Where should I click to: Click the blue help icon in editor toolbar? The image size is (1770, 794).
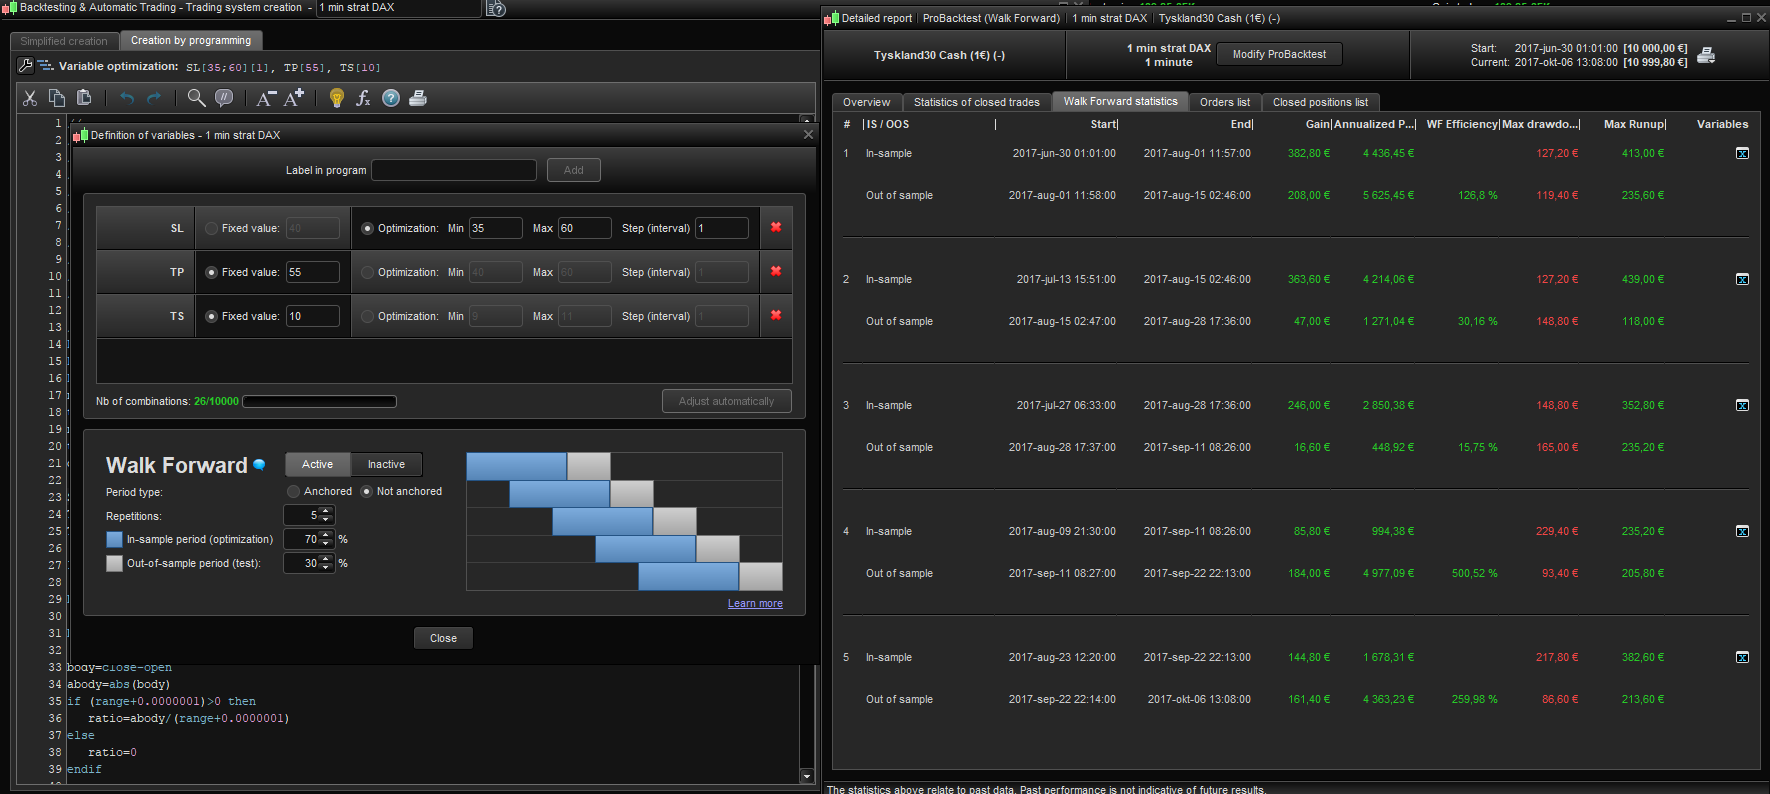[391, 98]
